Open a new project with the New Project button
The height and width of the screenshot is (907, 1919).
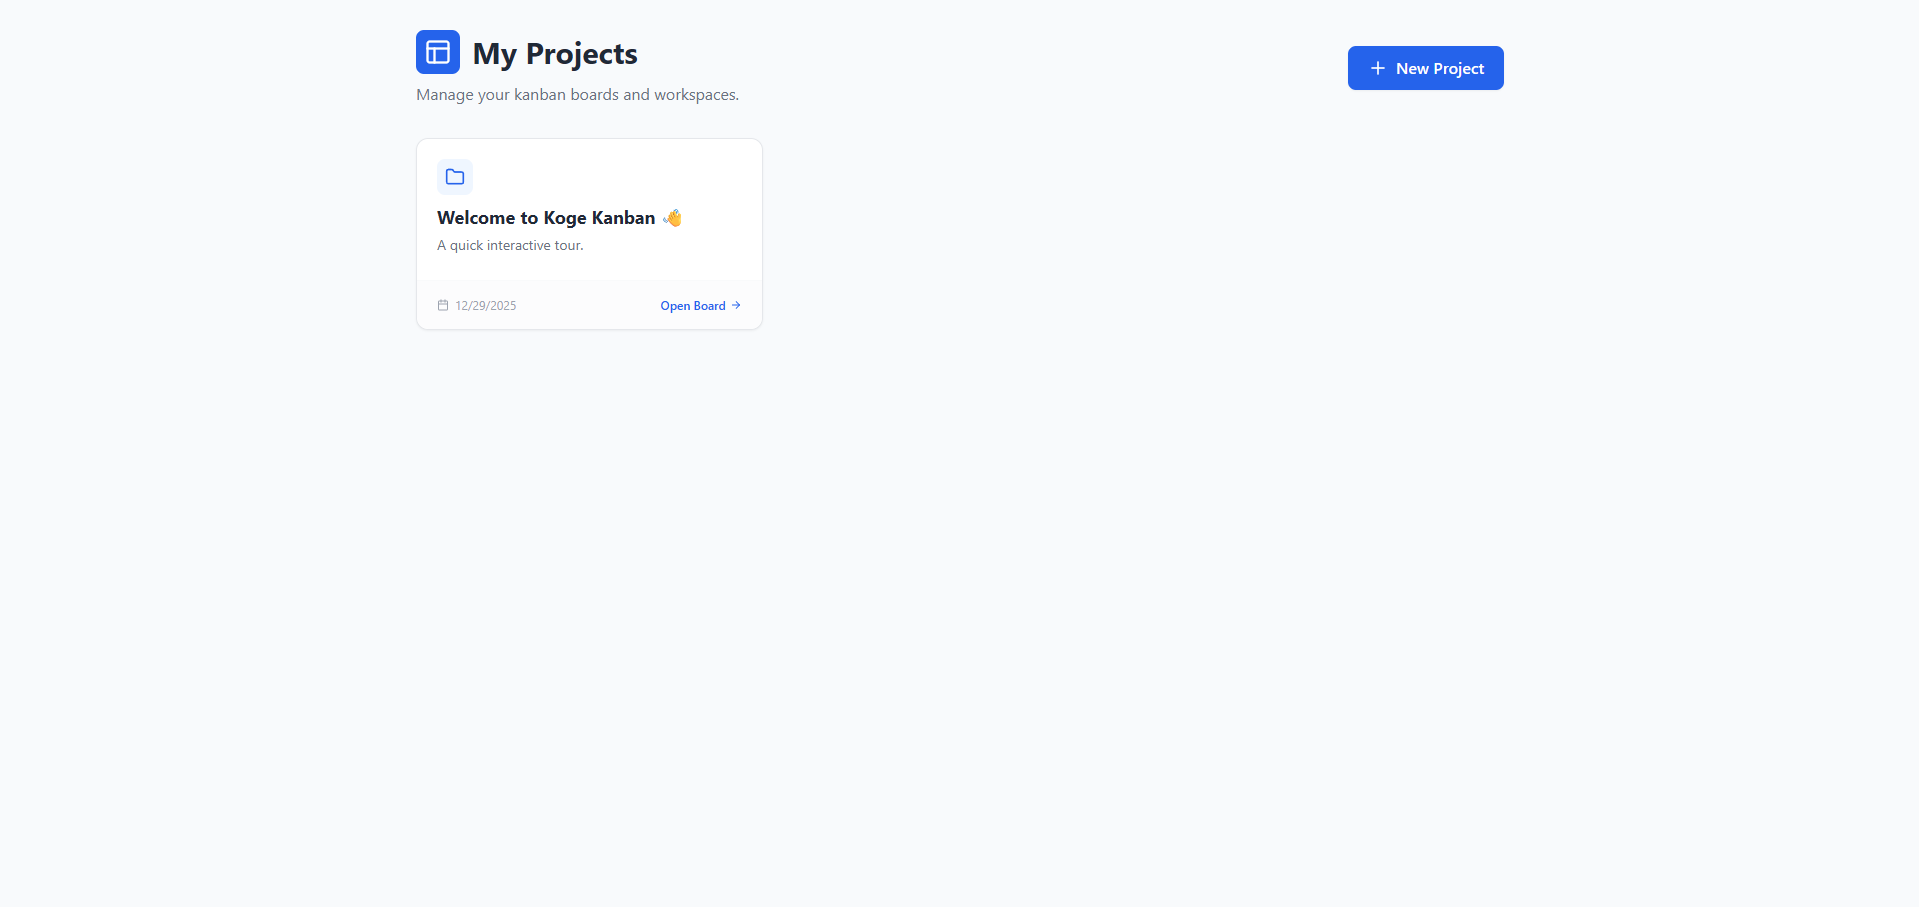coord(1425,68)
